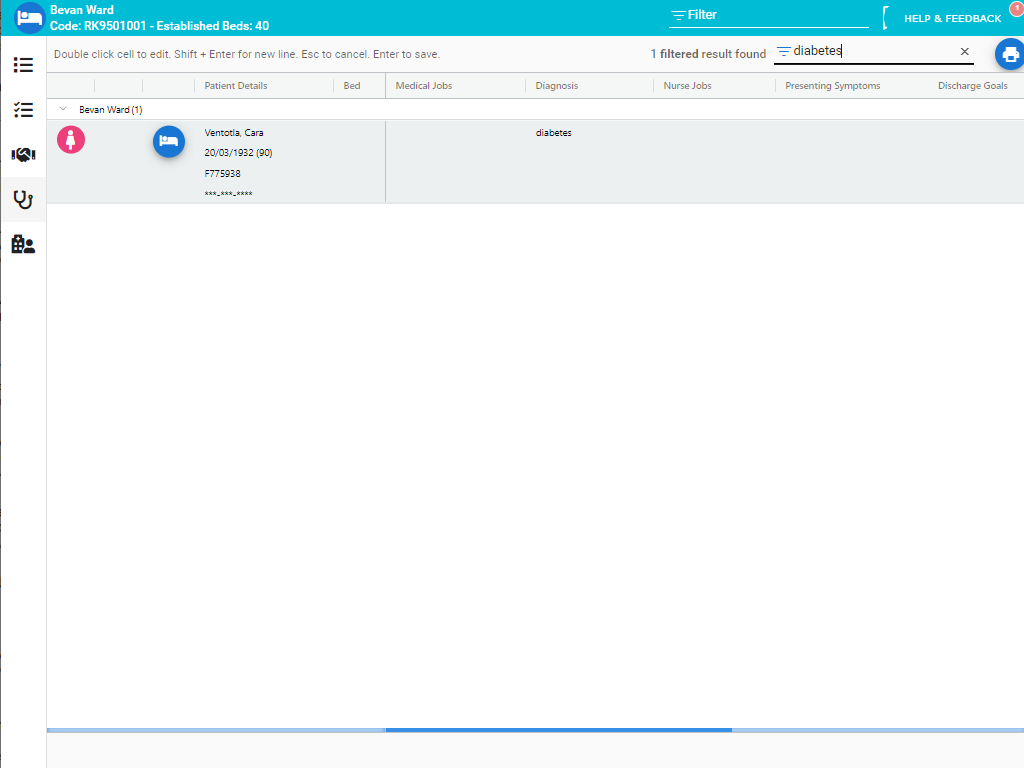
Task: Click the Diagnosis column header
Action: 556,86
